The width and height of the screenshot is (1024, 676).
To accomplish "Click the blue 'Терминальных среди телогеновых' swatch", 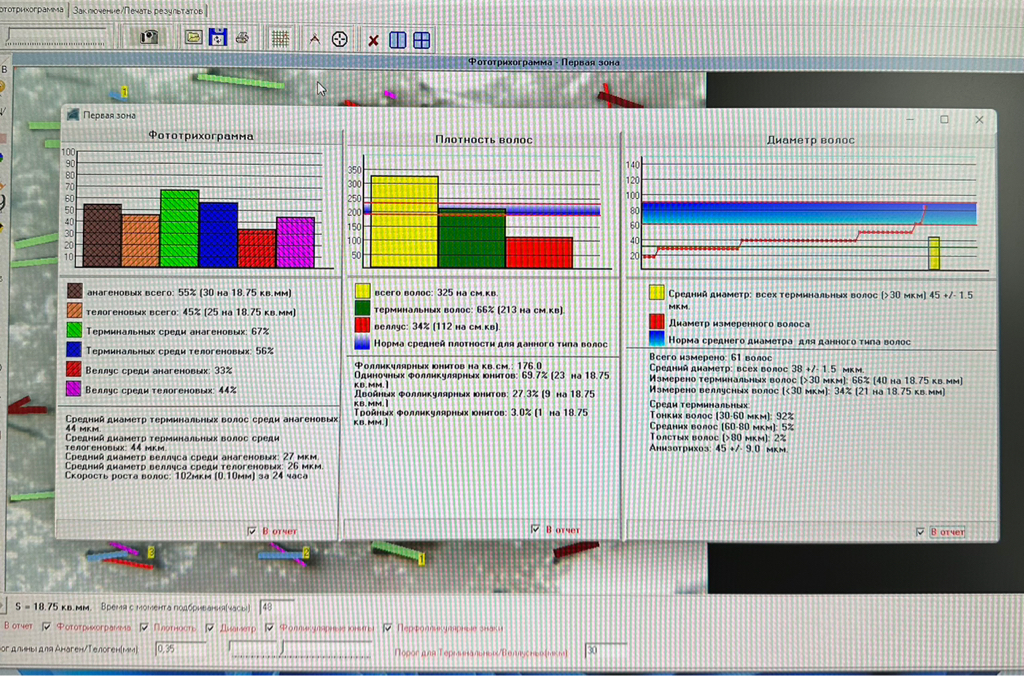I will (74, 349).
